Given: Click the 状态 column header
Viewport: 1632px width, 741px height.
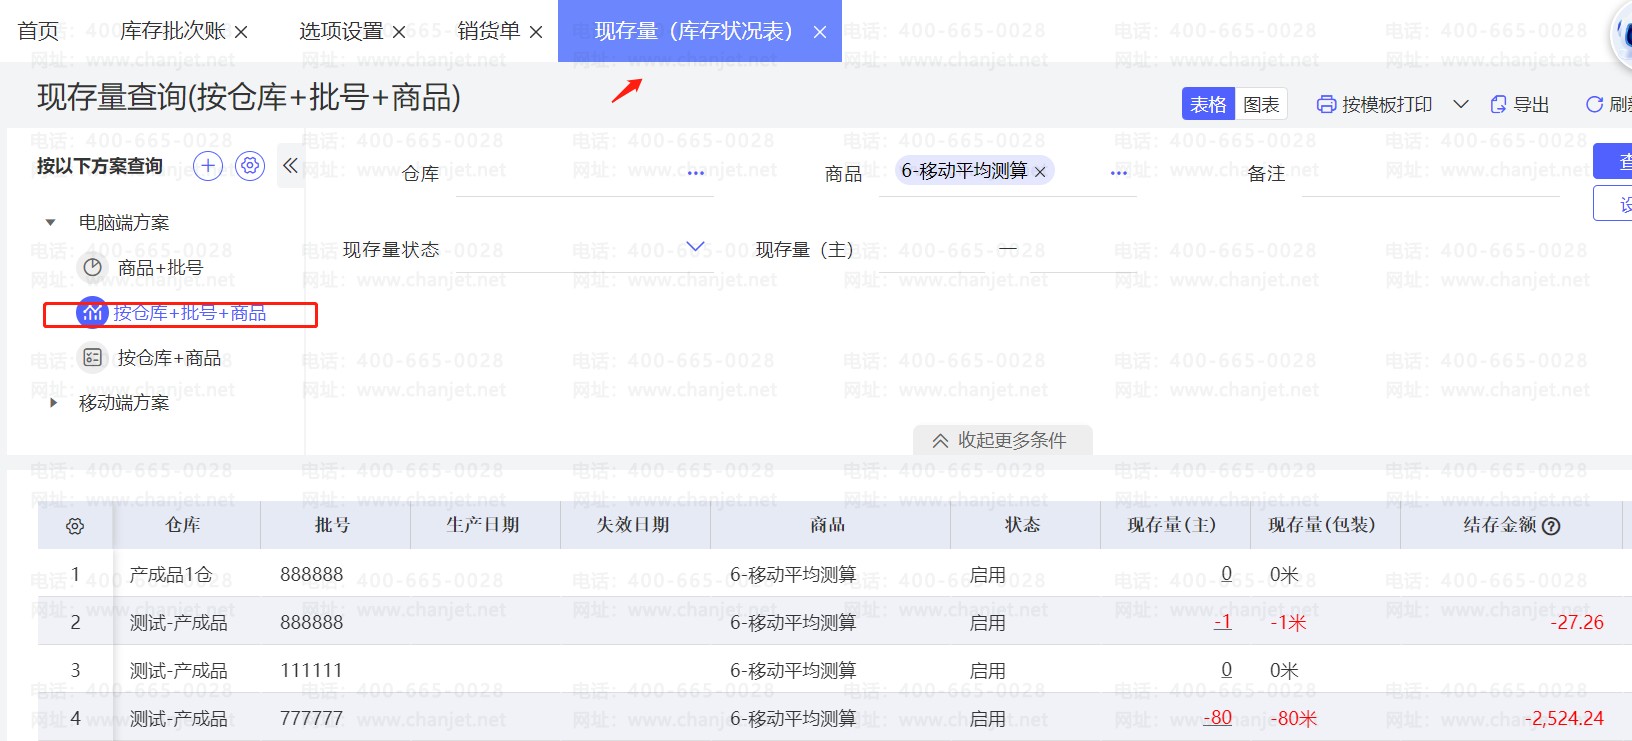Looking at the screenshot, I should [1023, 525].
